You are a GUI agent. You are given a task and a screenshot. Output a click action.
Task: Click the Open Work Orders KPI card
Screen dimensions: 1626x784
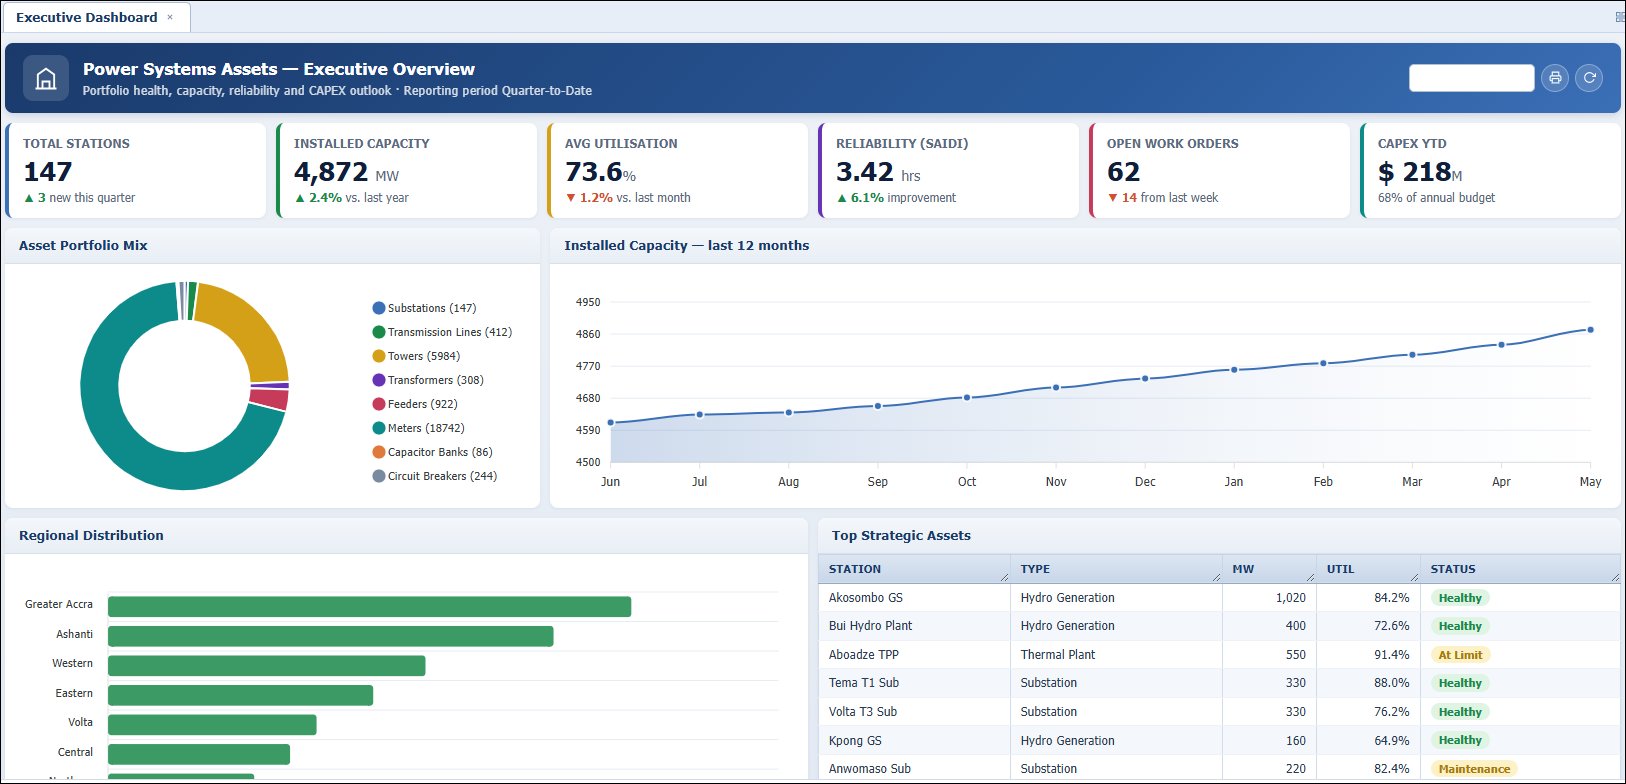pos(1220,170)
